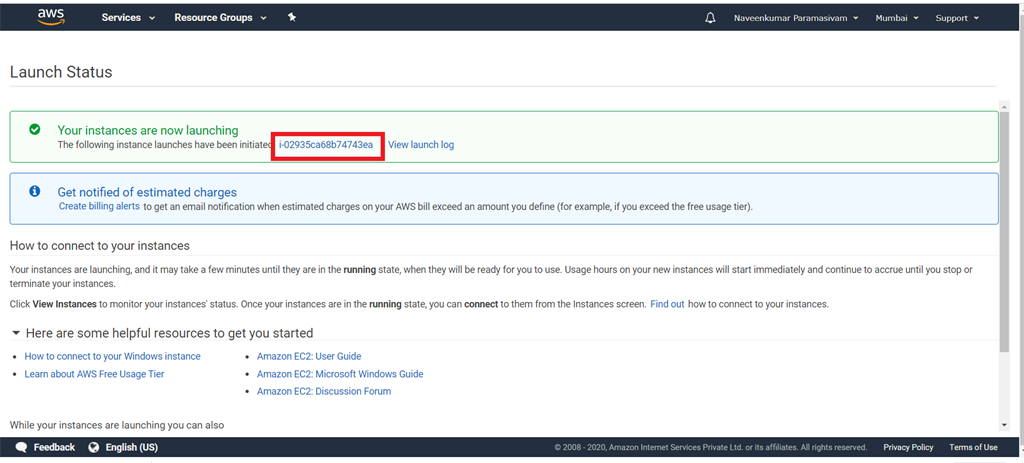Screen dimensions: 1024x463
Task: Open instance i-02935ca68b74743ea link
Action: click(x=326, y=145)
